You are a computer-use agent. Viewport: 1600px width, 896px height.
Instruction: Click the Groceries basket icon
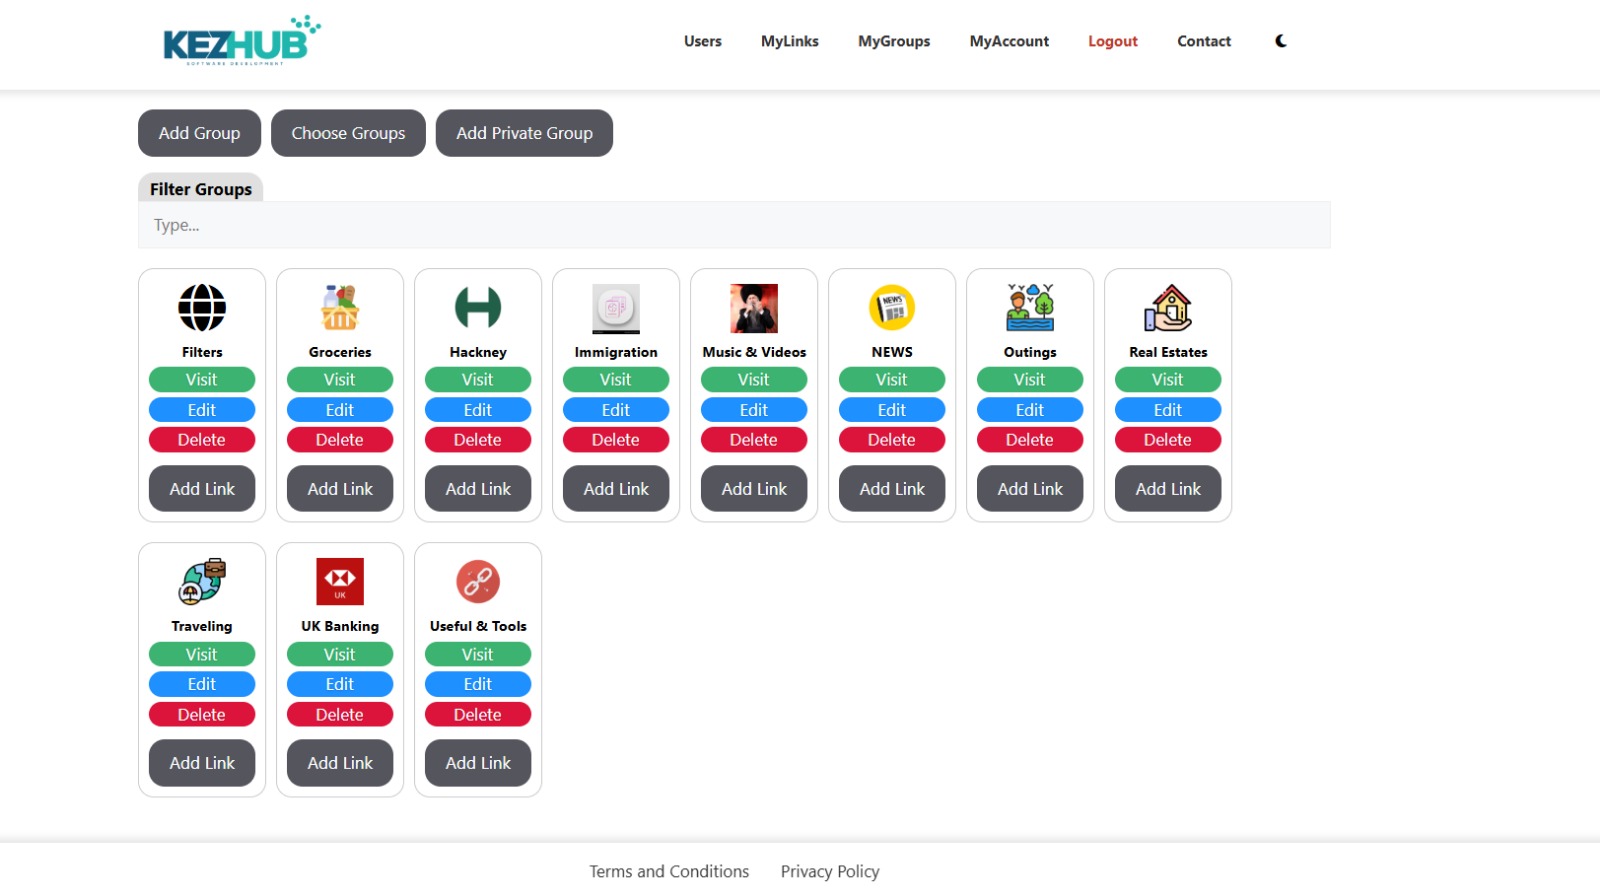click(x=340, y=307)
